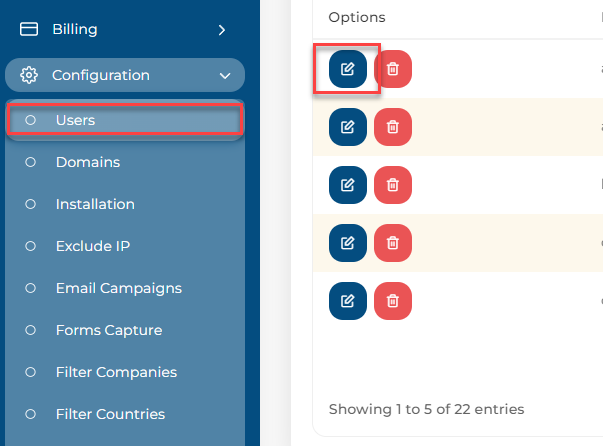Click the Configuration gear icon
The image size is (603, 446).
[x=29, y=75]
